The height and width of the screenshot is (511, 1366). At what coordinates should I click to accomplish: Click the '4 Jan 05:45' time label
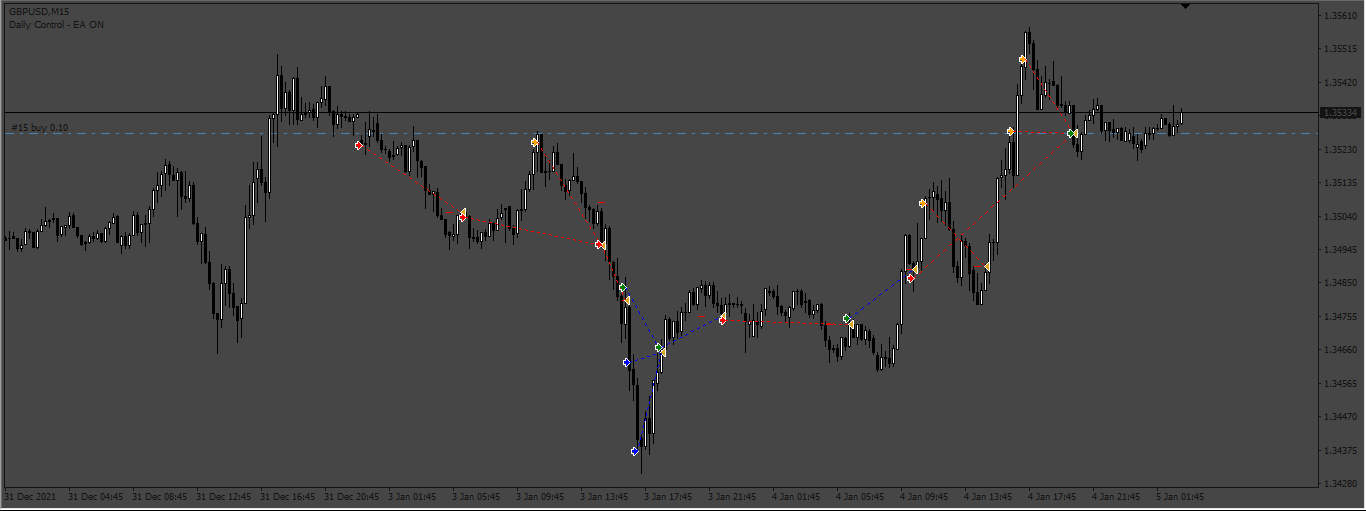[860, 496]
